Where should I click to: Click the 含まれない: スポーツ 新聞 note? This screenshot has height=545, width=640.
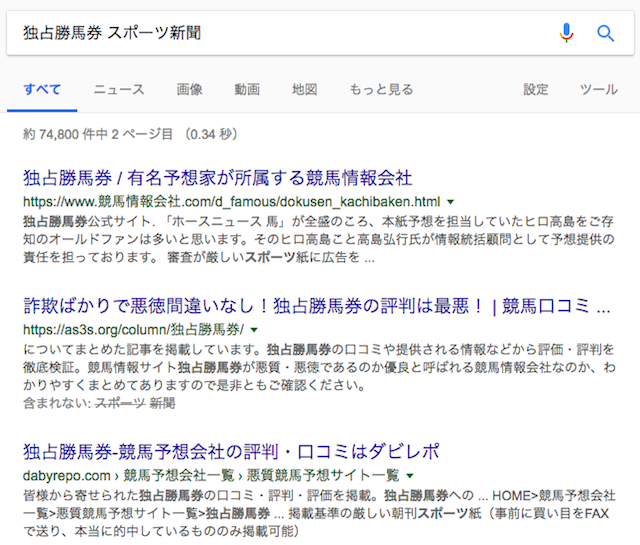99,403
